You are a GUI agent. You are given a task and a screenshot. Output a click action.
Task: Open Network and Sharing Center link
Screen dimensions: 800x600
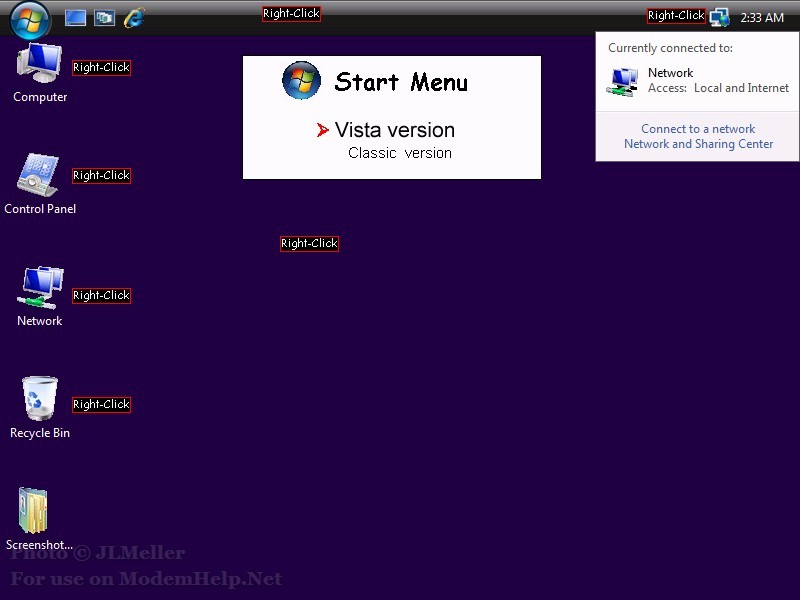point(698,144)
